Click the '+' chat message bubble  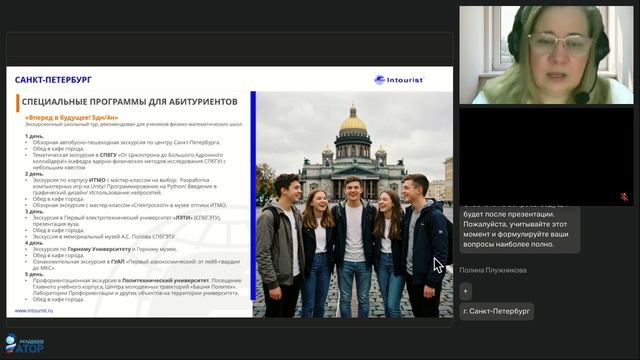point(466,291)
